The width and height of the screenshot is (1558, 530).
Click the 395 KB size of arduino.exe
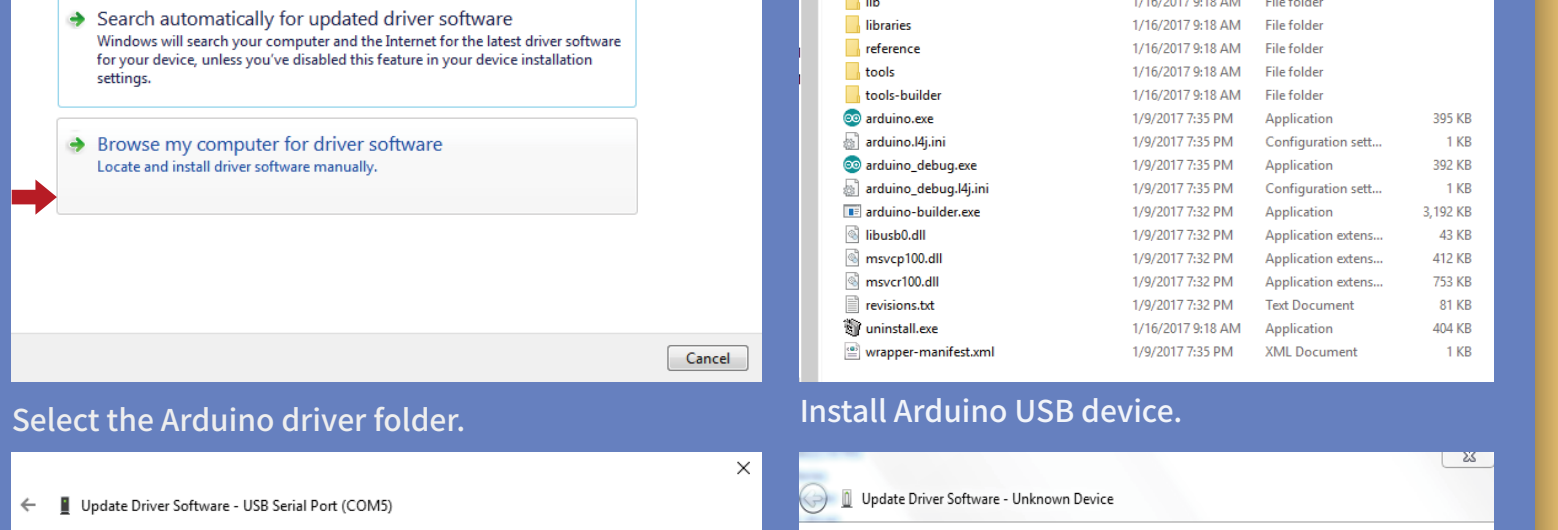tap(1452, 118)
